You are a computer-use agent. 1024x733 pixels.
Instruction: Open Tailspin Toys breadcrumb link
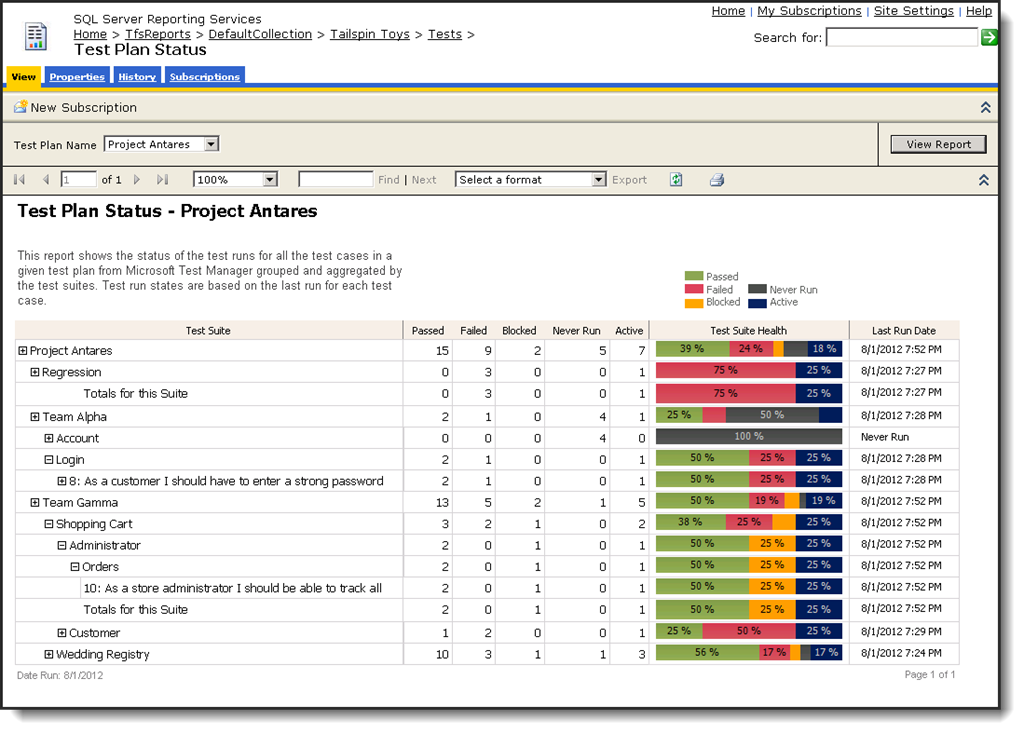tap(370, 34)
